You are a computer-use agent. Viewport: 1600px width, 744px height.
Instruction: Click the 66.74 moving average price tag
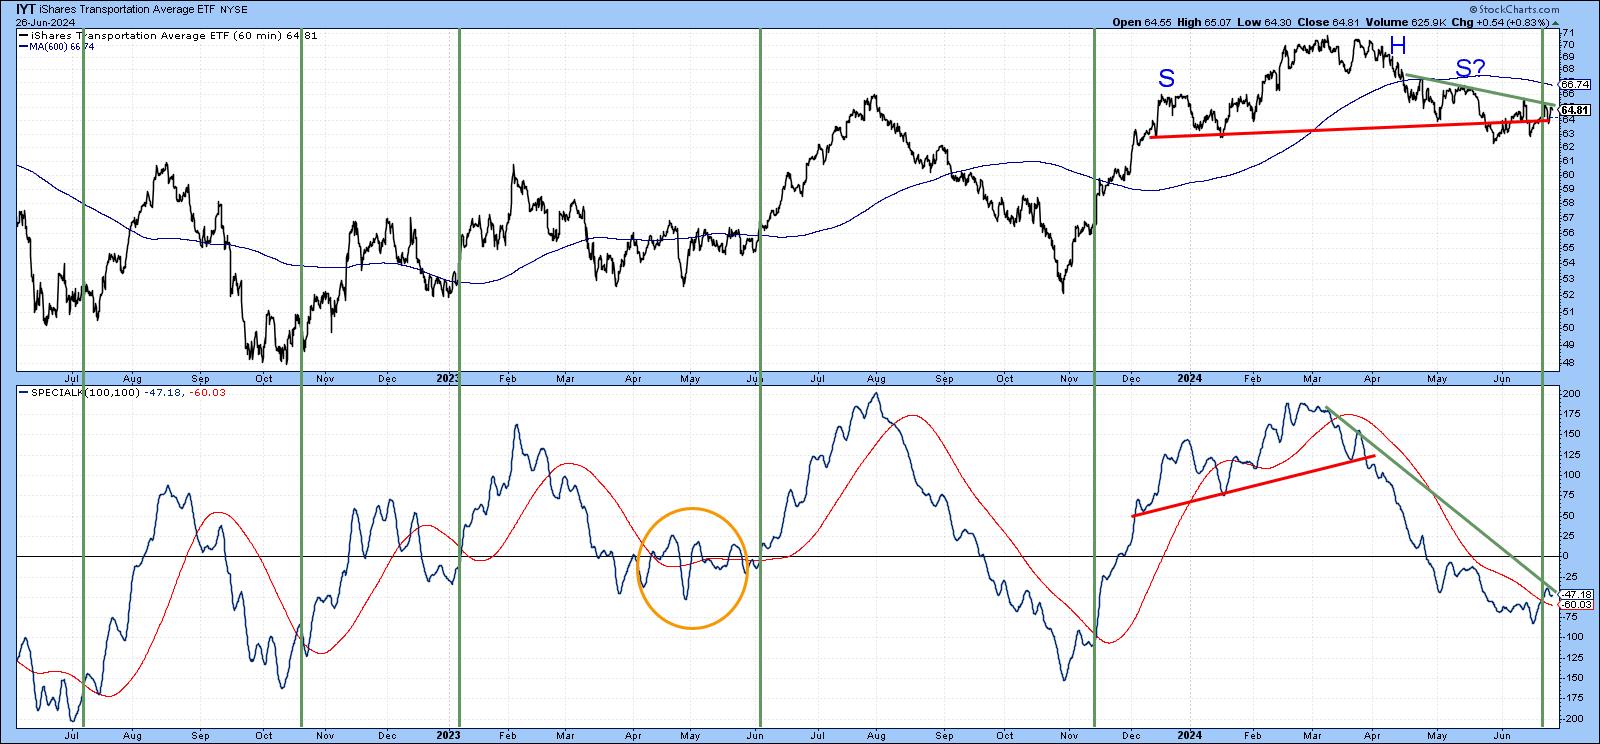coord(1573,85)
